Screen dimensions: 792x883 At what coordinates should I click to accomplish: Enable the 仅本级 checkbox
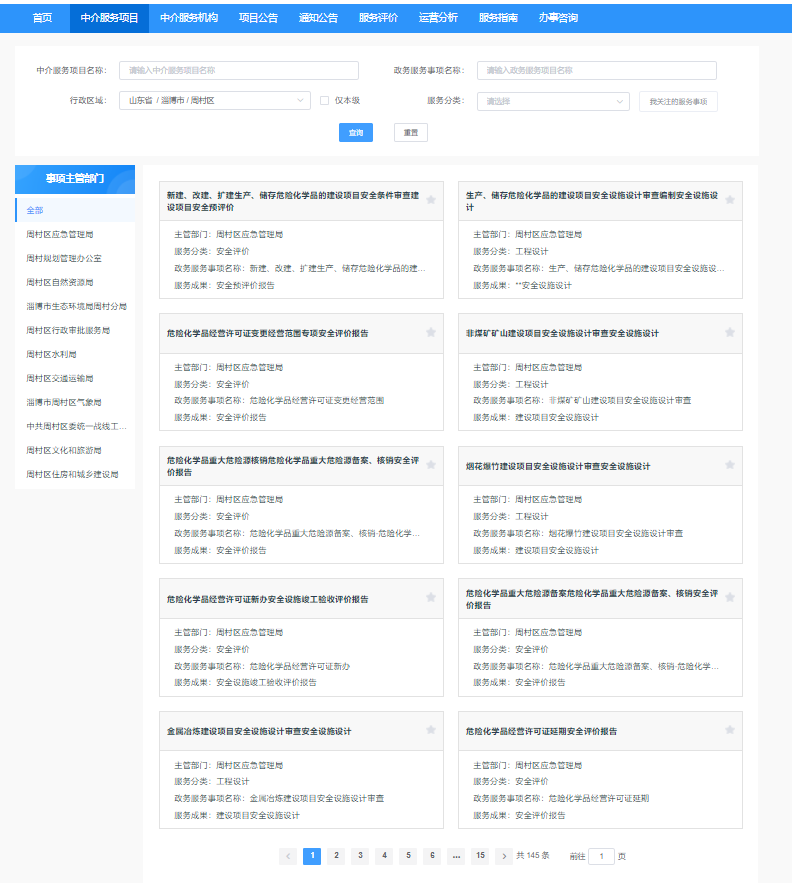(x=324, y=101)
